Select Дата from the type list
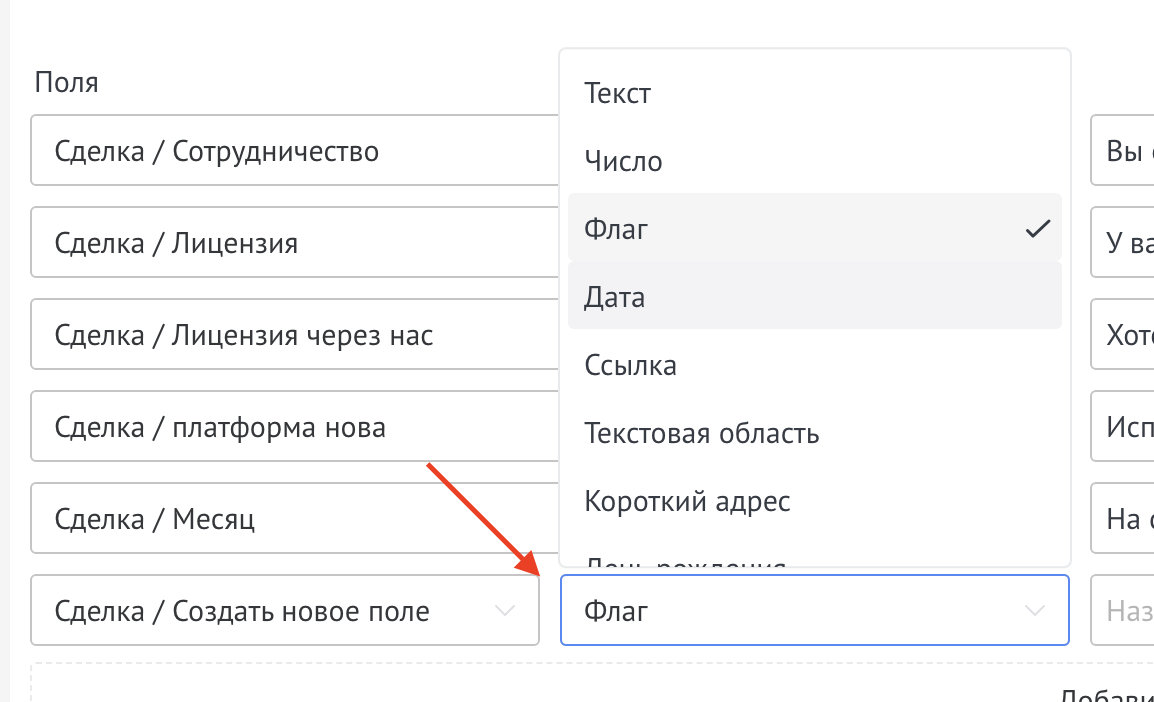The height and width of the screenshot is (702, 1154). (613, 296)
